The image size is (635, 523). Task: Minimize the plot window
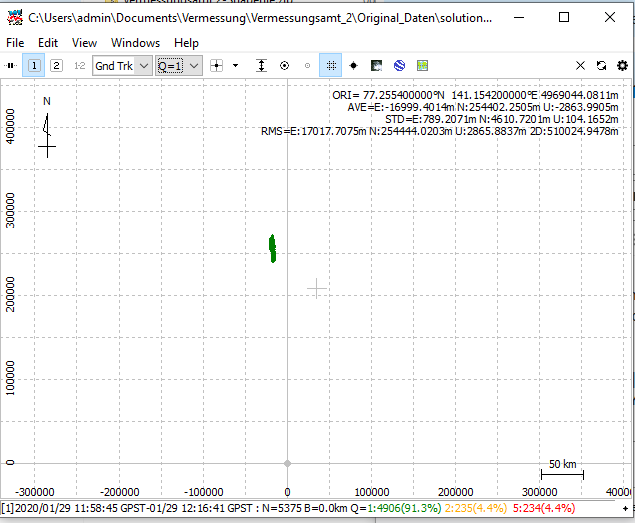519,17
